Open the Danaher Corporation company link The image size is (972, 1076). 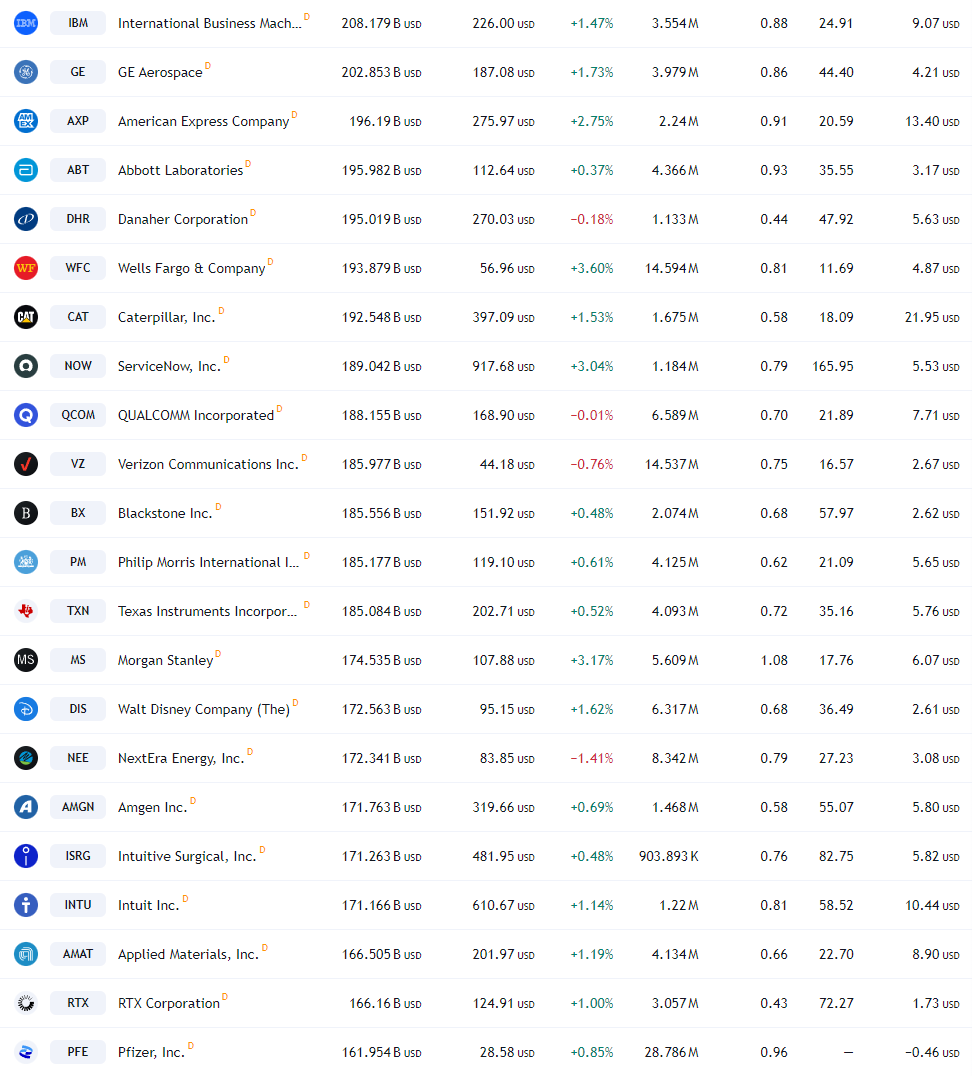[x=183, y=219]
